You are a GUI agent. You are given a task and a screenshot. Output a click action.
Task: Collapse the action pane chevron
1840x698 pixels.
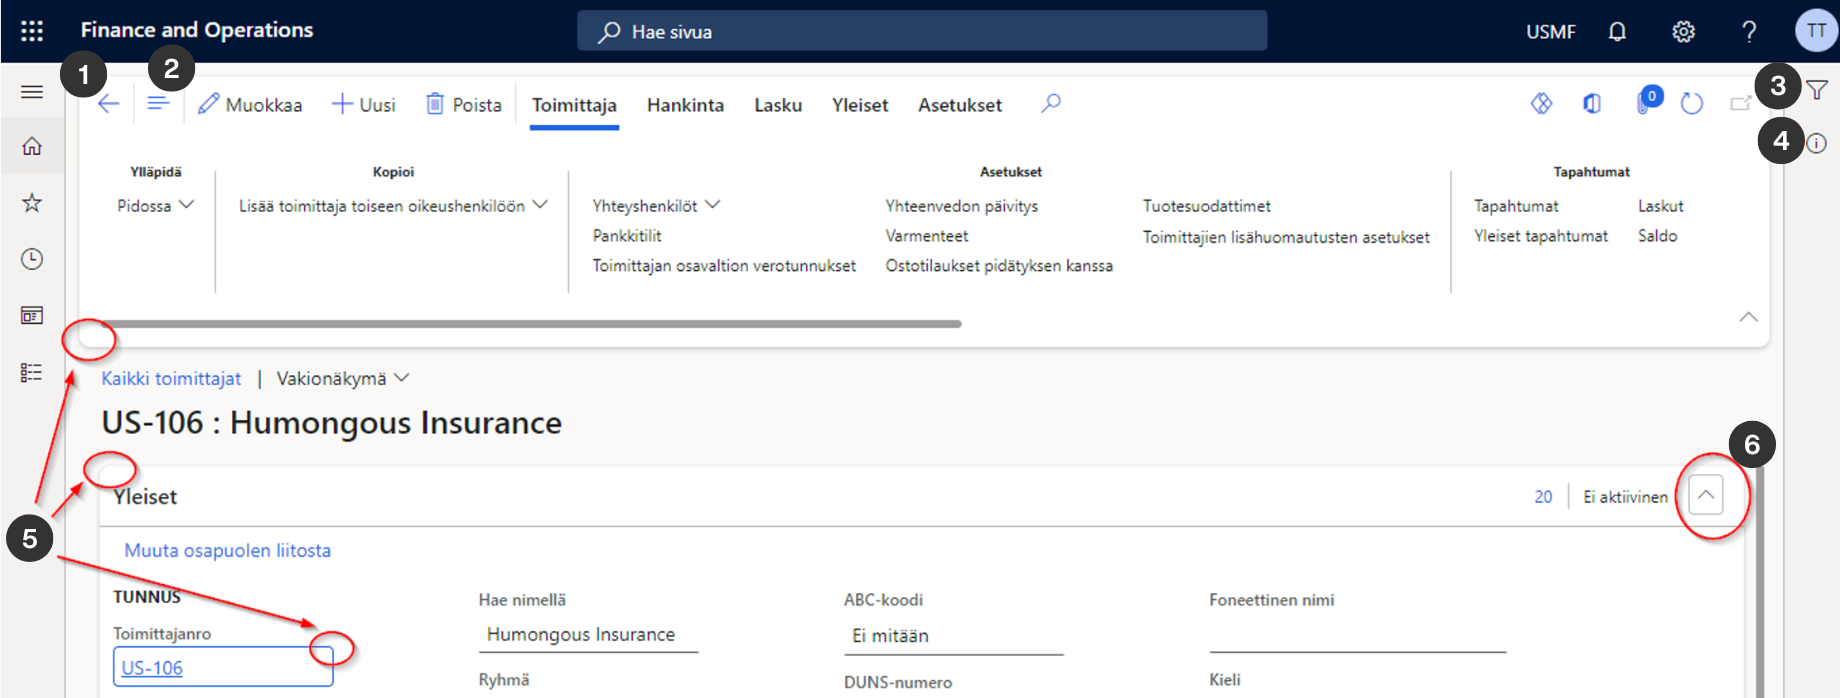pyautogui.click(x=1748, y=317)
